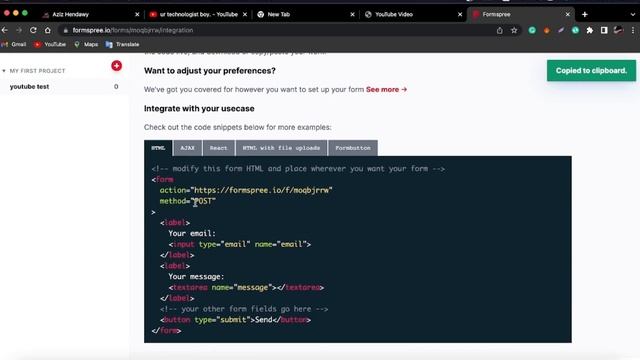Click the purple feather extension icon
This screenshot has height=360, width=640.
pyautogui.click(x=561, y=30)
